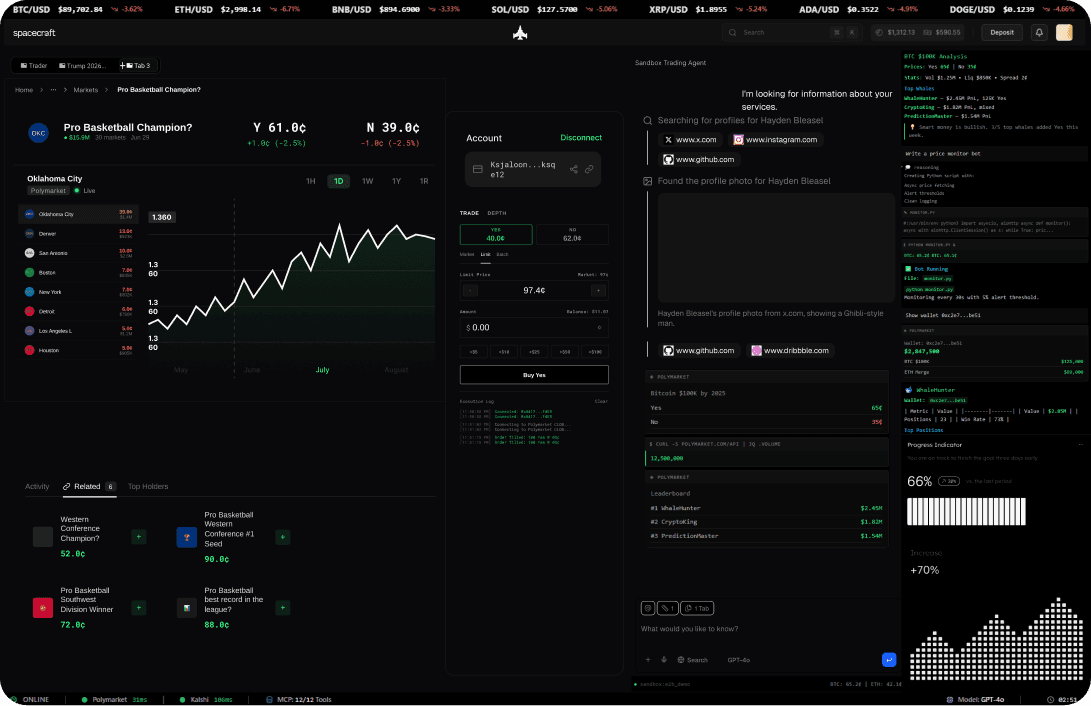Increase the limit price with the plus stepper
1091x706 pixels.
point(599,290)
